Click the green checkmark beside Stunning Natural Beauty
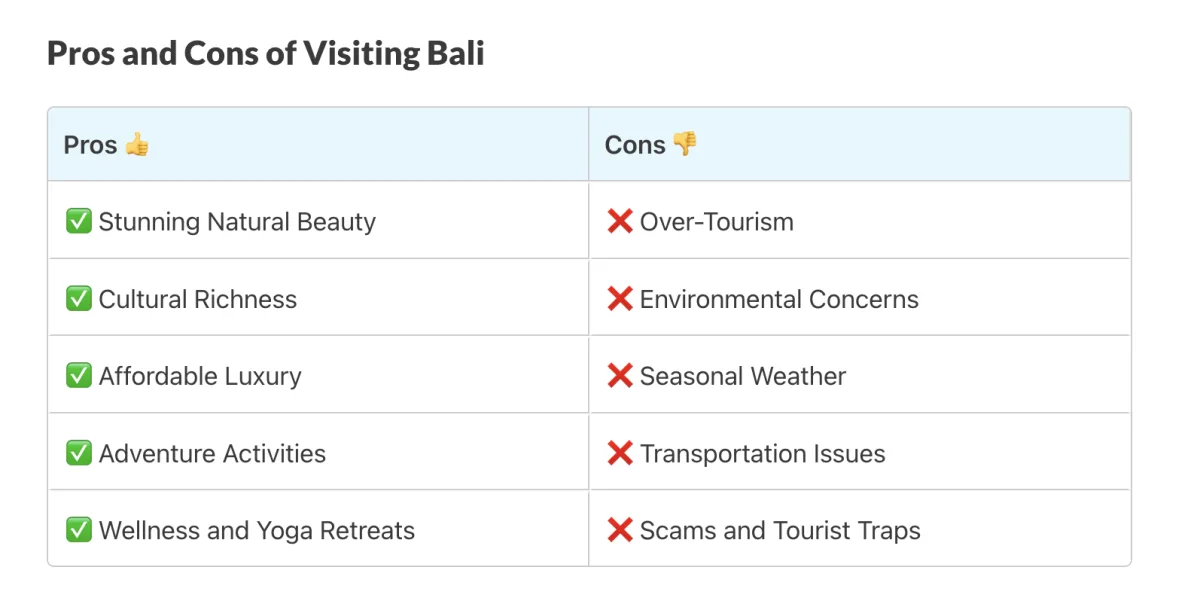Viewport: 1200px width, 607px height. click(79, 221)
